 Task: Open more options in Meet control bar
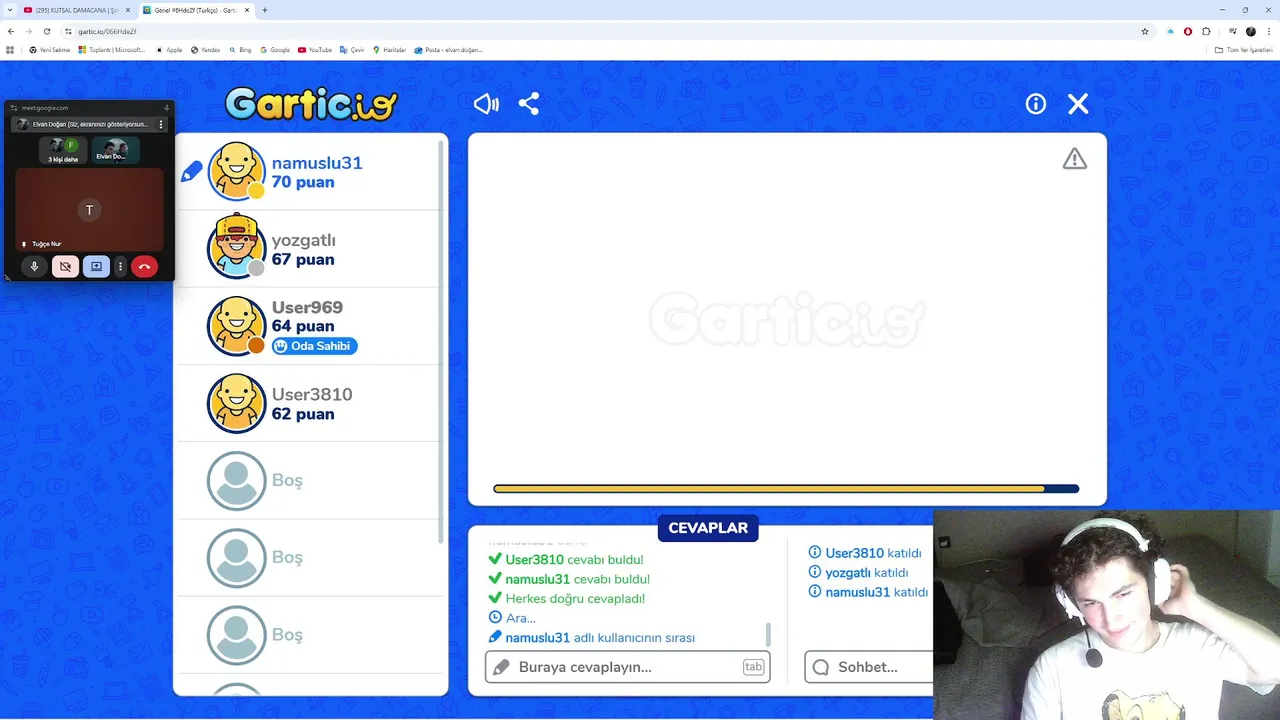[x=120, y=267]
